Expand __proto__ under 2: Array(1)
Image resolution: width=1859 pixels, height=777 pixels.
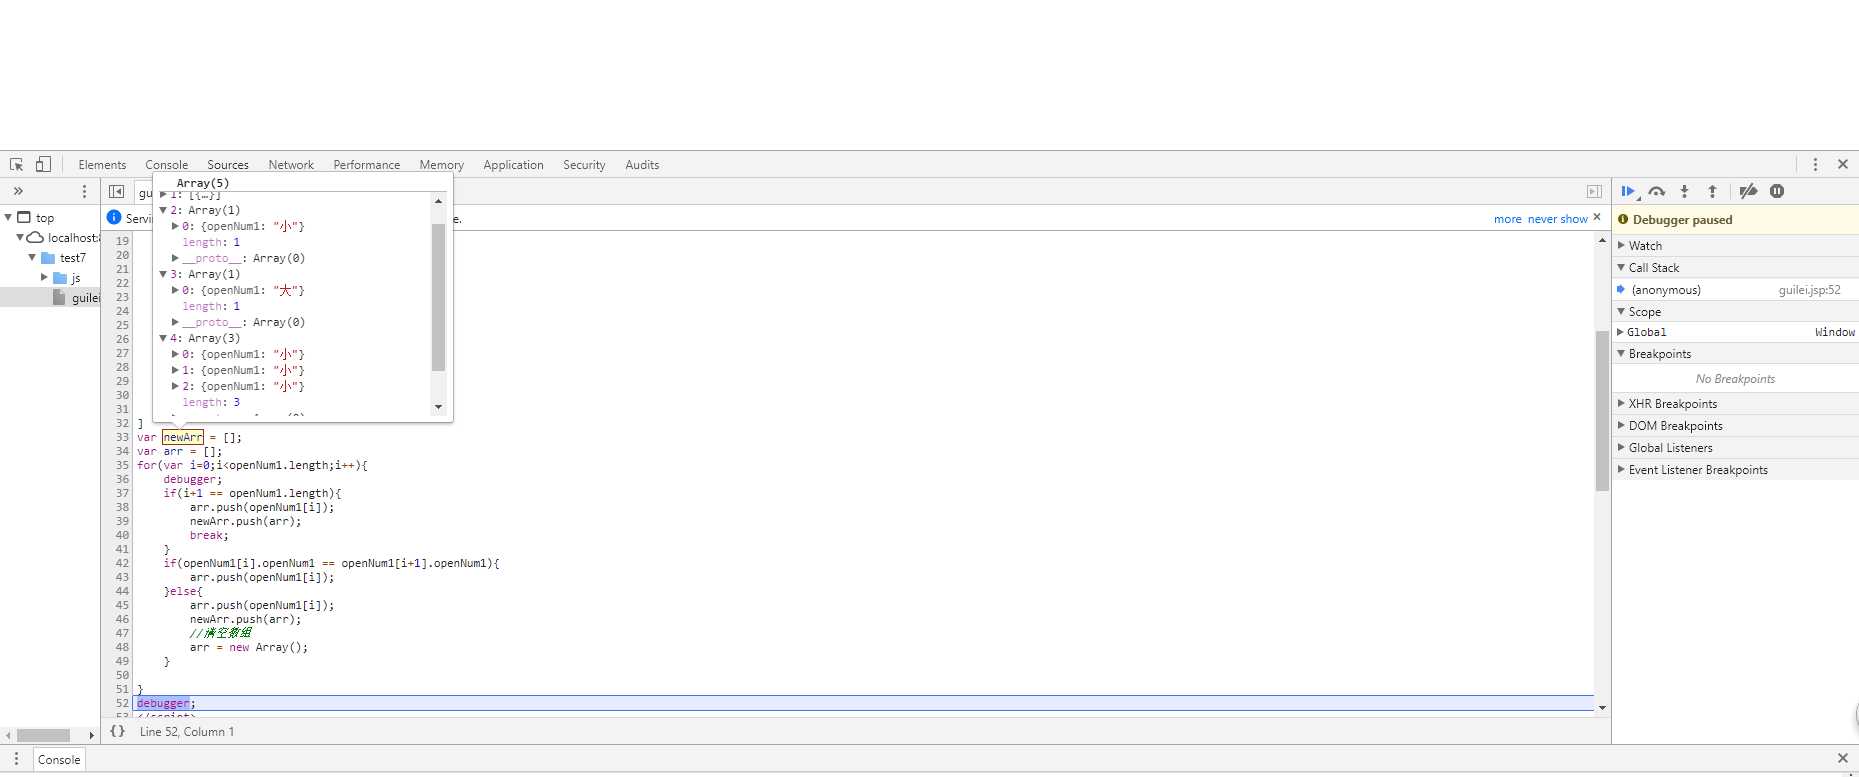point(175,258)
